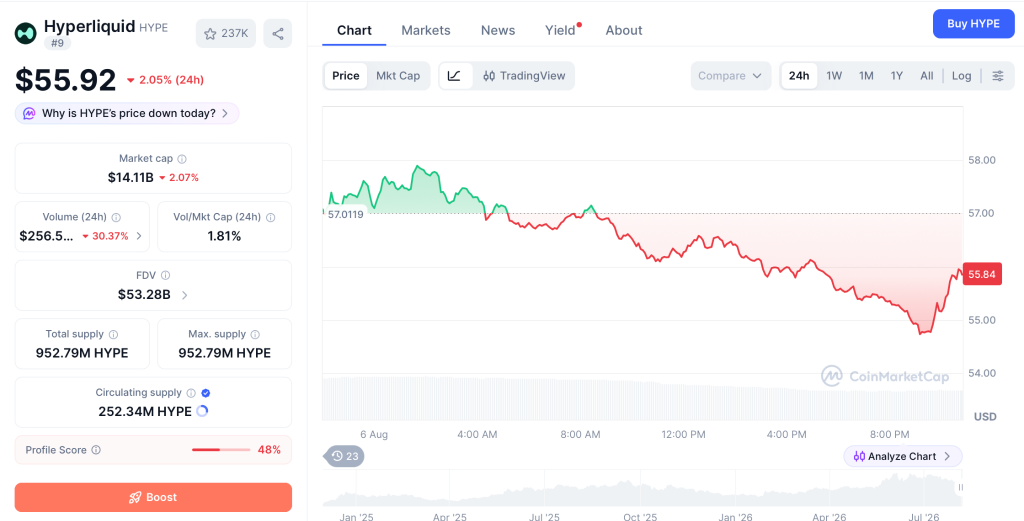
Task: Open the share icon button
Action: 278,34
